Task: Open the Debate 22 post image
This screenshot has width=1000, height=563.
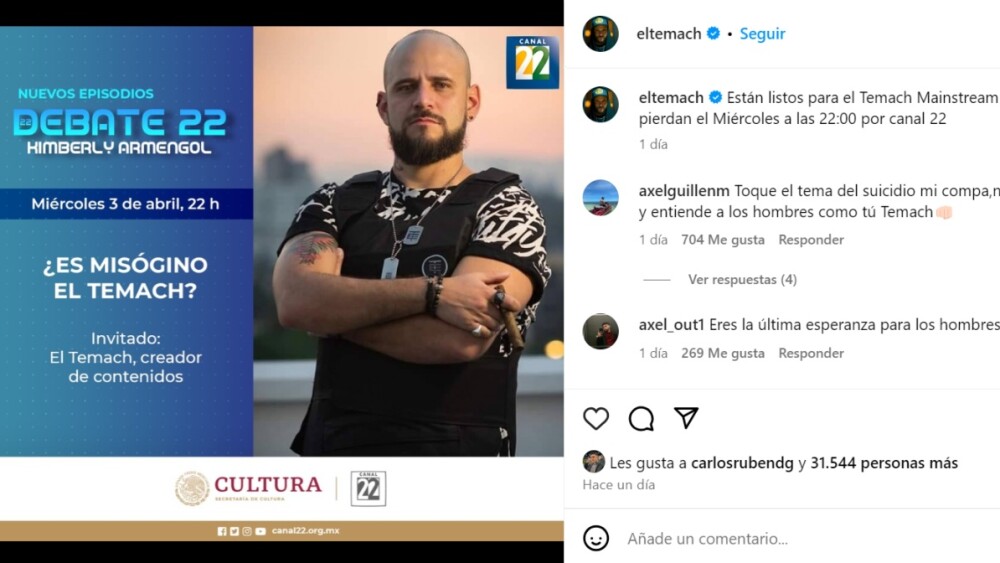Action: (x=281, y=283)
